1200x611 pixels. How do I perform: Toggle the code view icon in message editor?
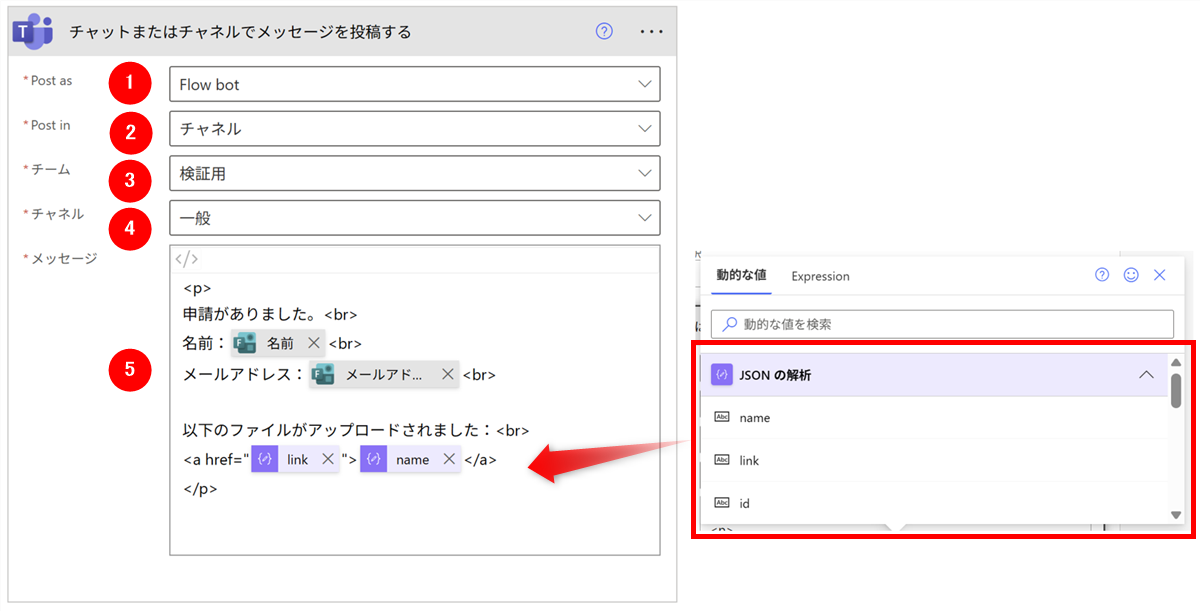pyautogui.click(x=187, y=259)
